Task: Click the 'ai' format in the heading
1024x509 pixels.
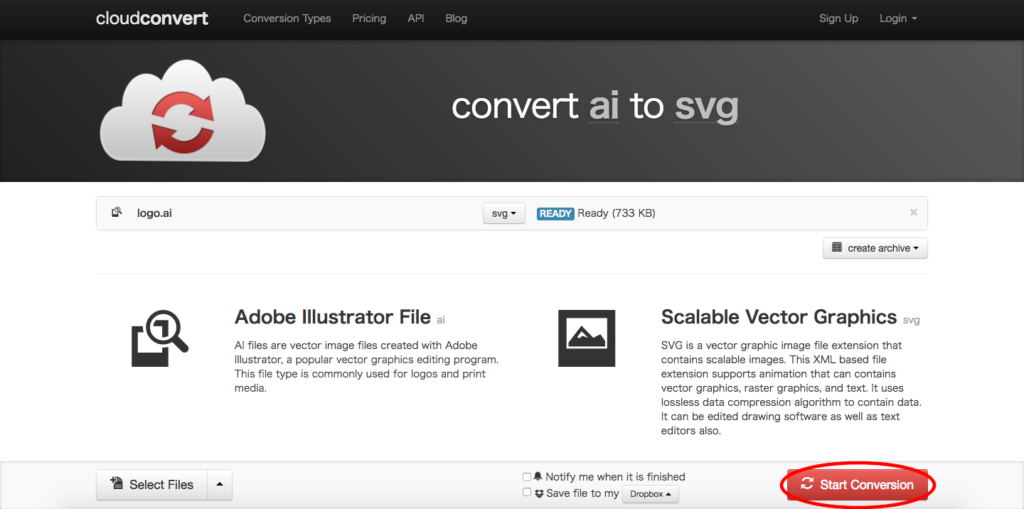Action: coord(604,107)
